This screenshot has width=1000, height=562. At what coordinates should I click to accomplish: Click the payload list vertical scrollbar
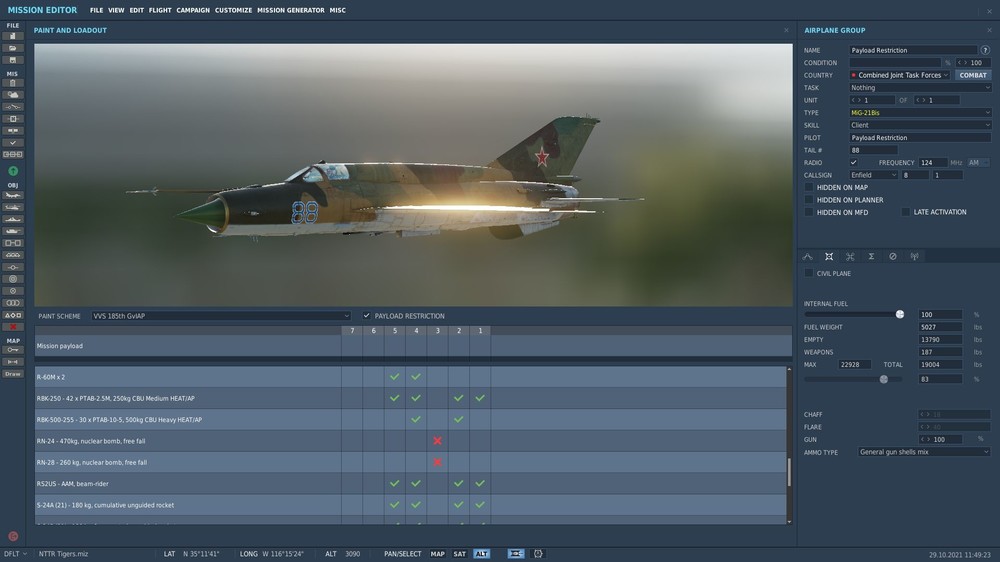pyautogui.click(x=790, y=472)
